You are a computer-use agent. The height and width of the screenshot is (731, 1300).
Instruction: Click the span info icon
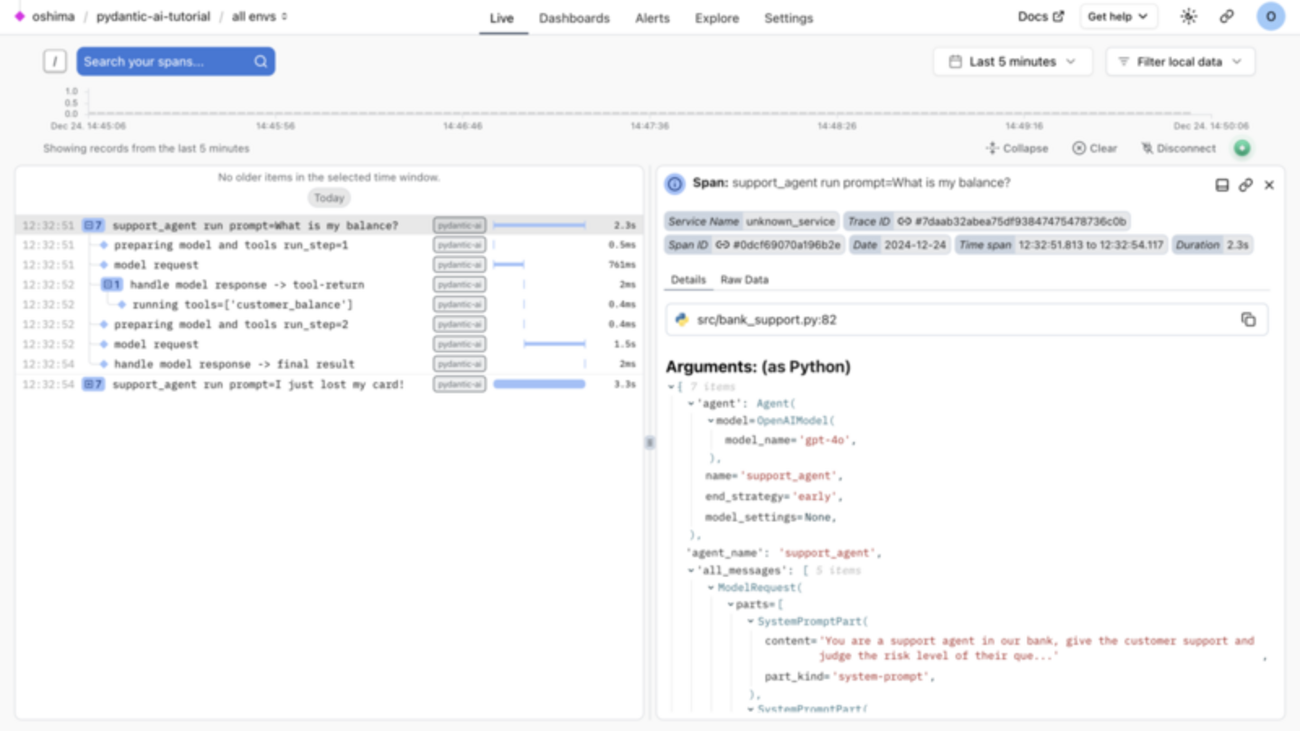click(x=675, y=184)
